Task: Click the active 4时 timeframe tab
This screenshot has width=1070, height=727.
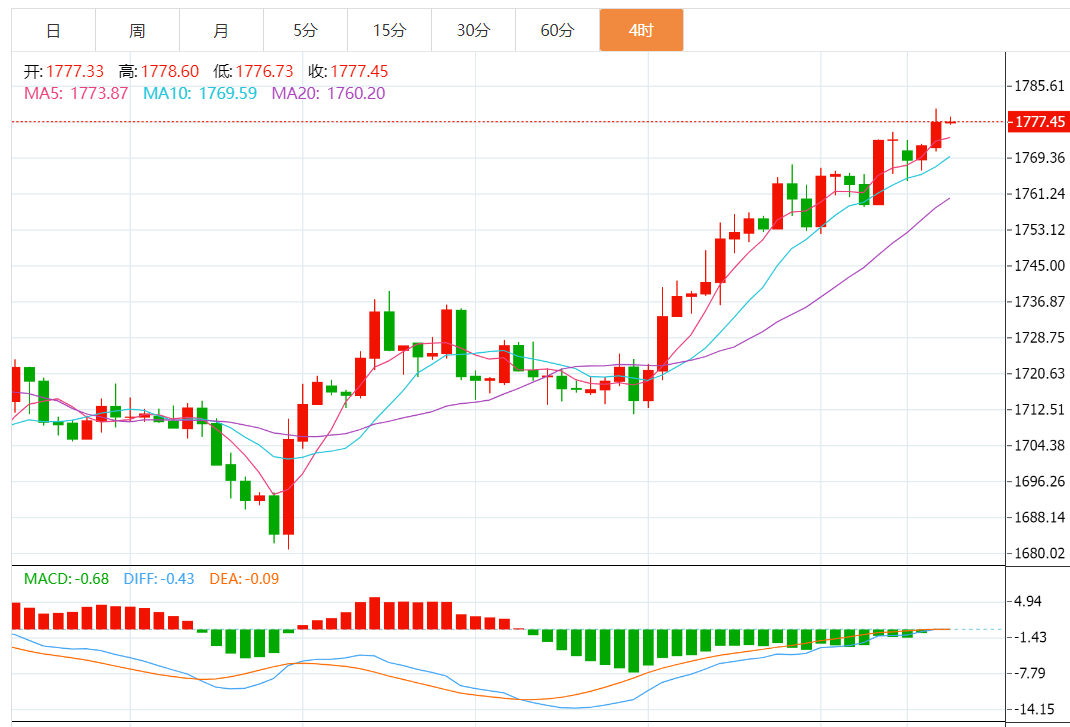Action: [641, 31]
